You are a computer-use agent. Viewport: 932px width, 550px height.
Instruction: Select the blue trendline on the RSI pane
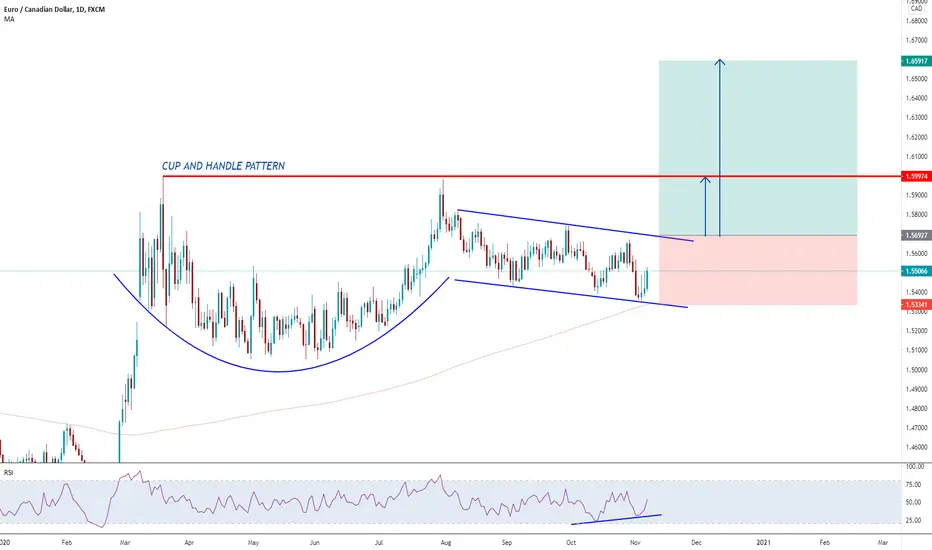coord(616,520)
